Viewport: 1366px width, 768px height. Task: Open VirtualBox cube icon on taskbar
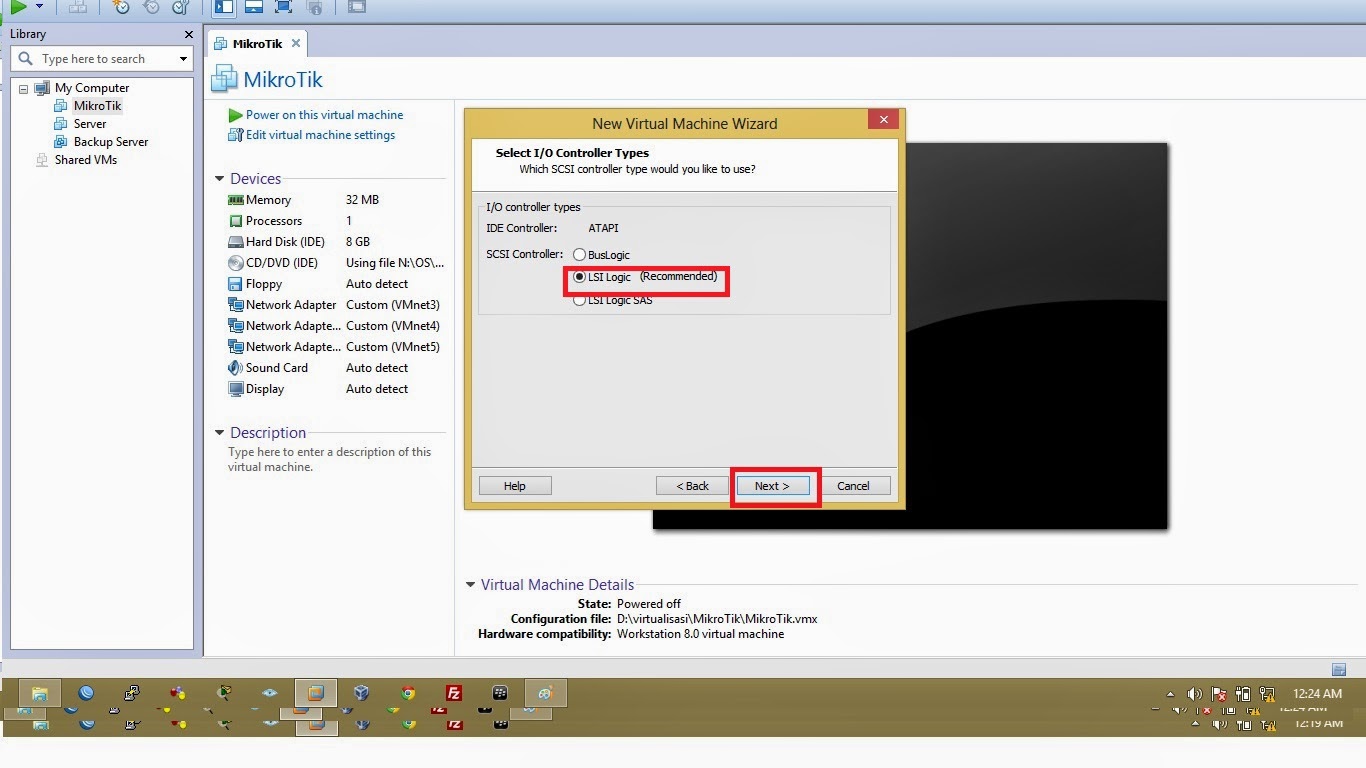coord(362,693)
